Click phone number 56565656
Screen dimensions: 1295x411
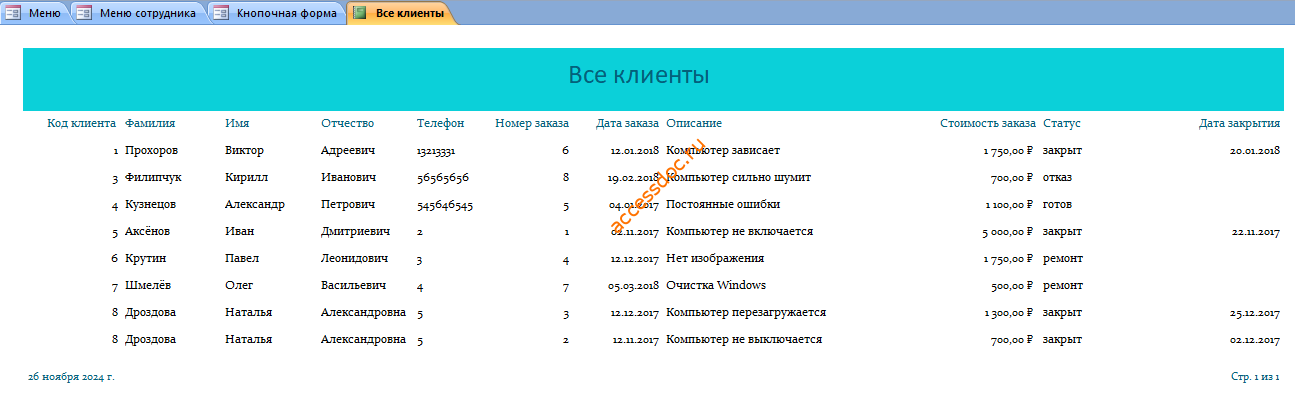(443, 177)
